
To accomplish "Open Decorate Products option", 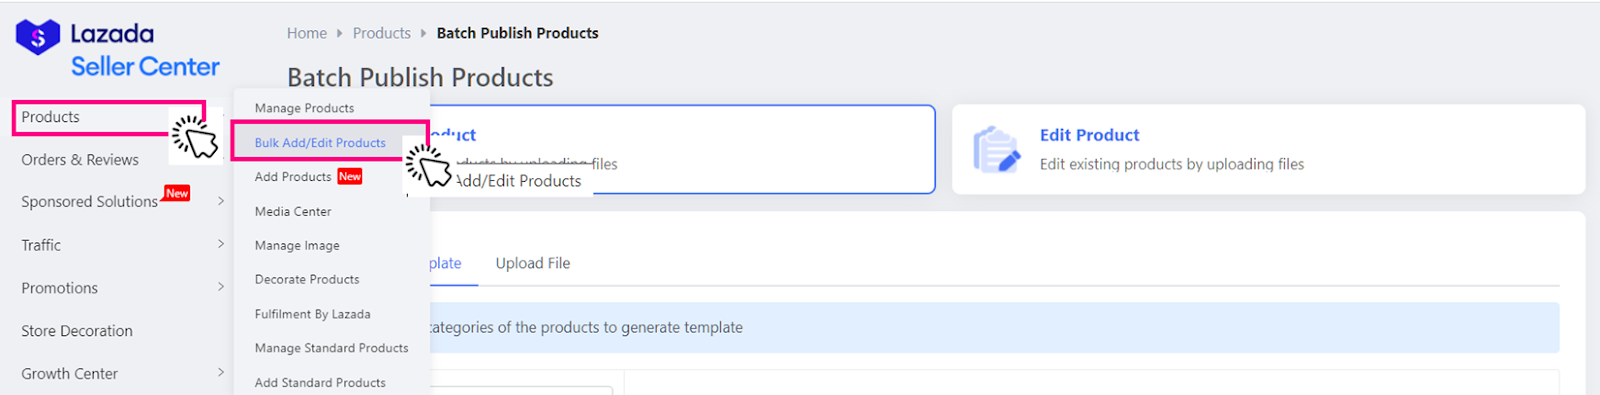I will coord(307,279).
